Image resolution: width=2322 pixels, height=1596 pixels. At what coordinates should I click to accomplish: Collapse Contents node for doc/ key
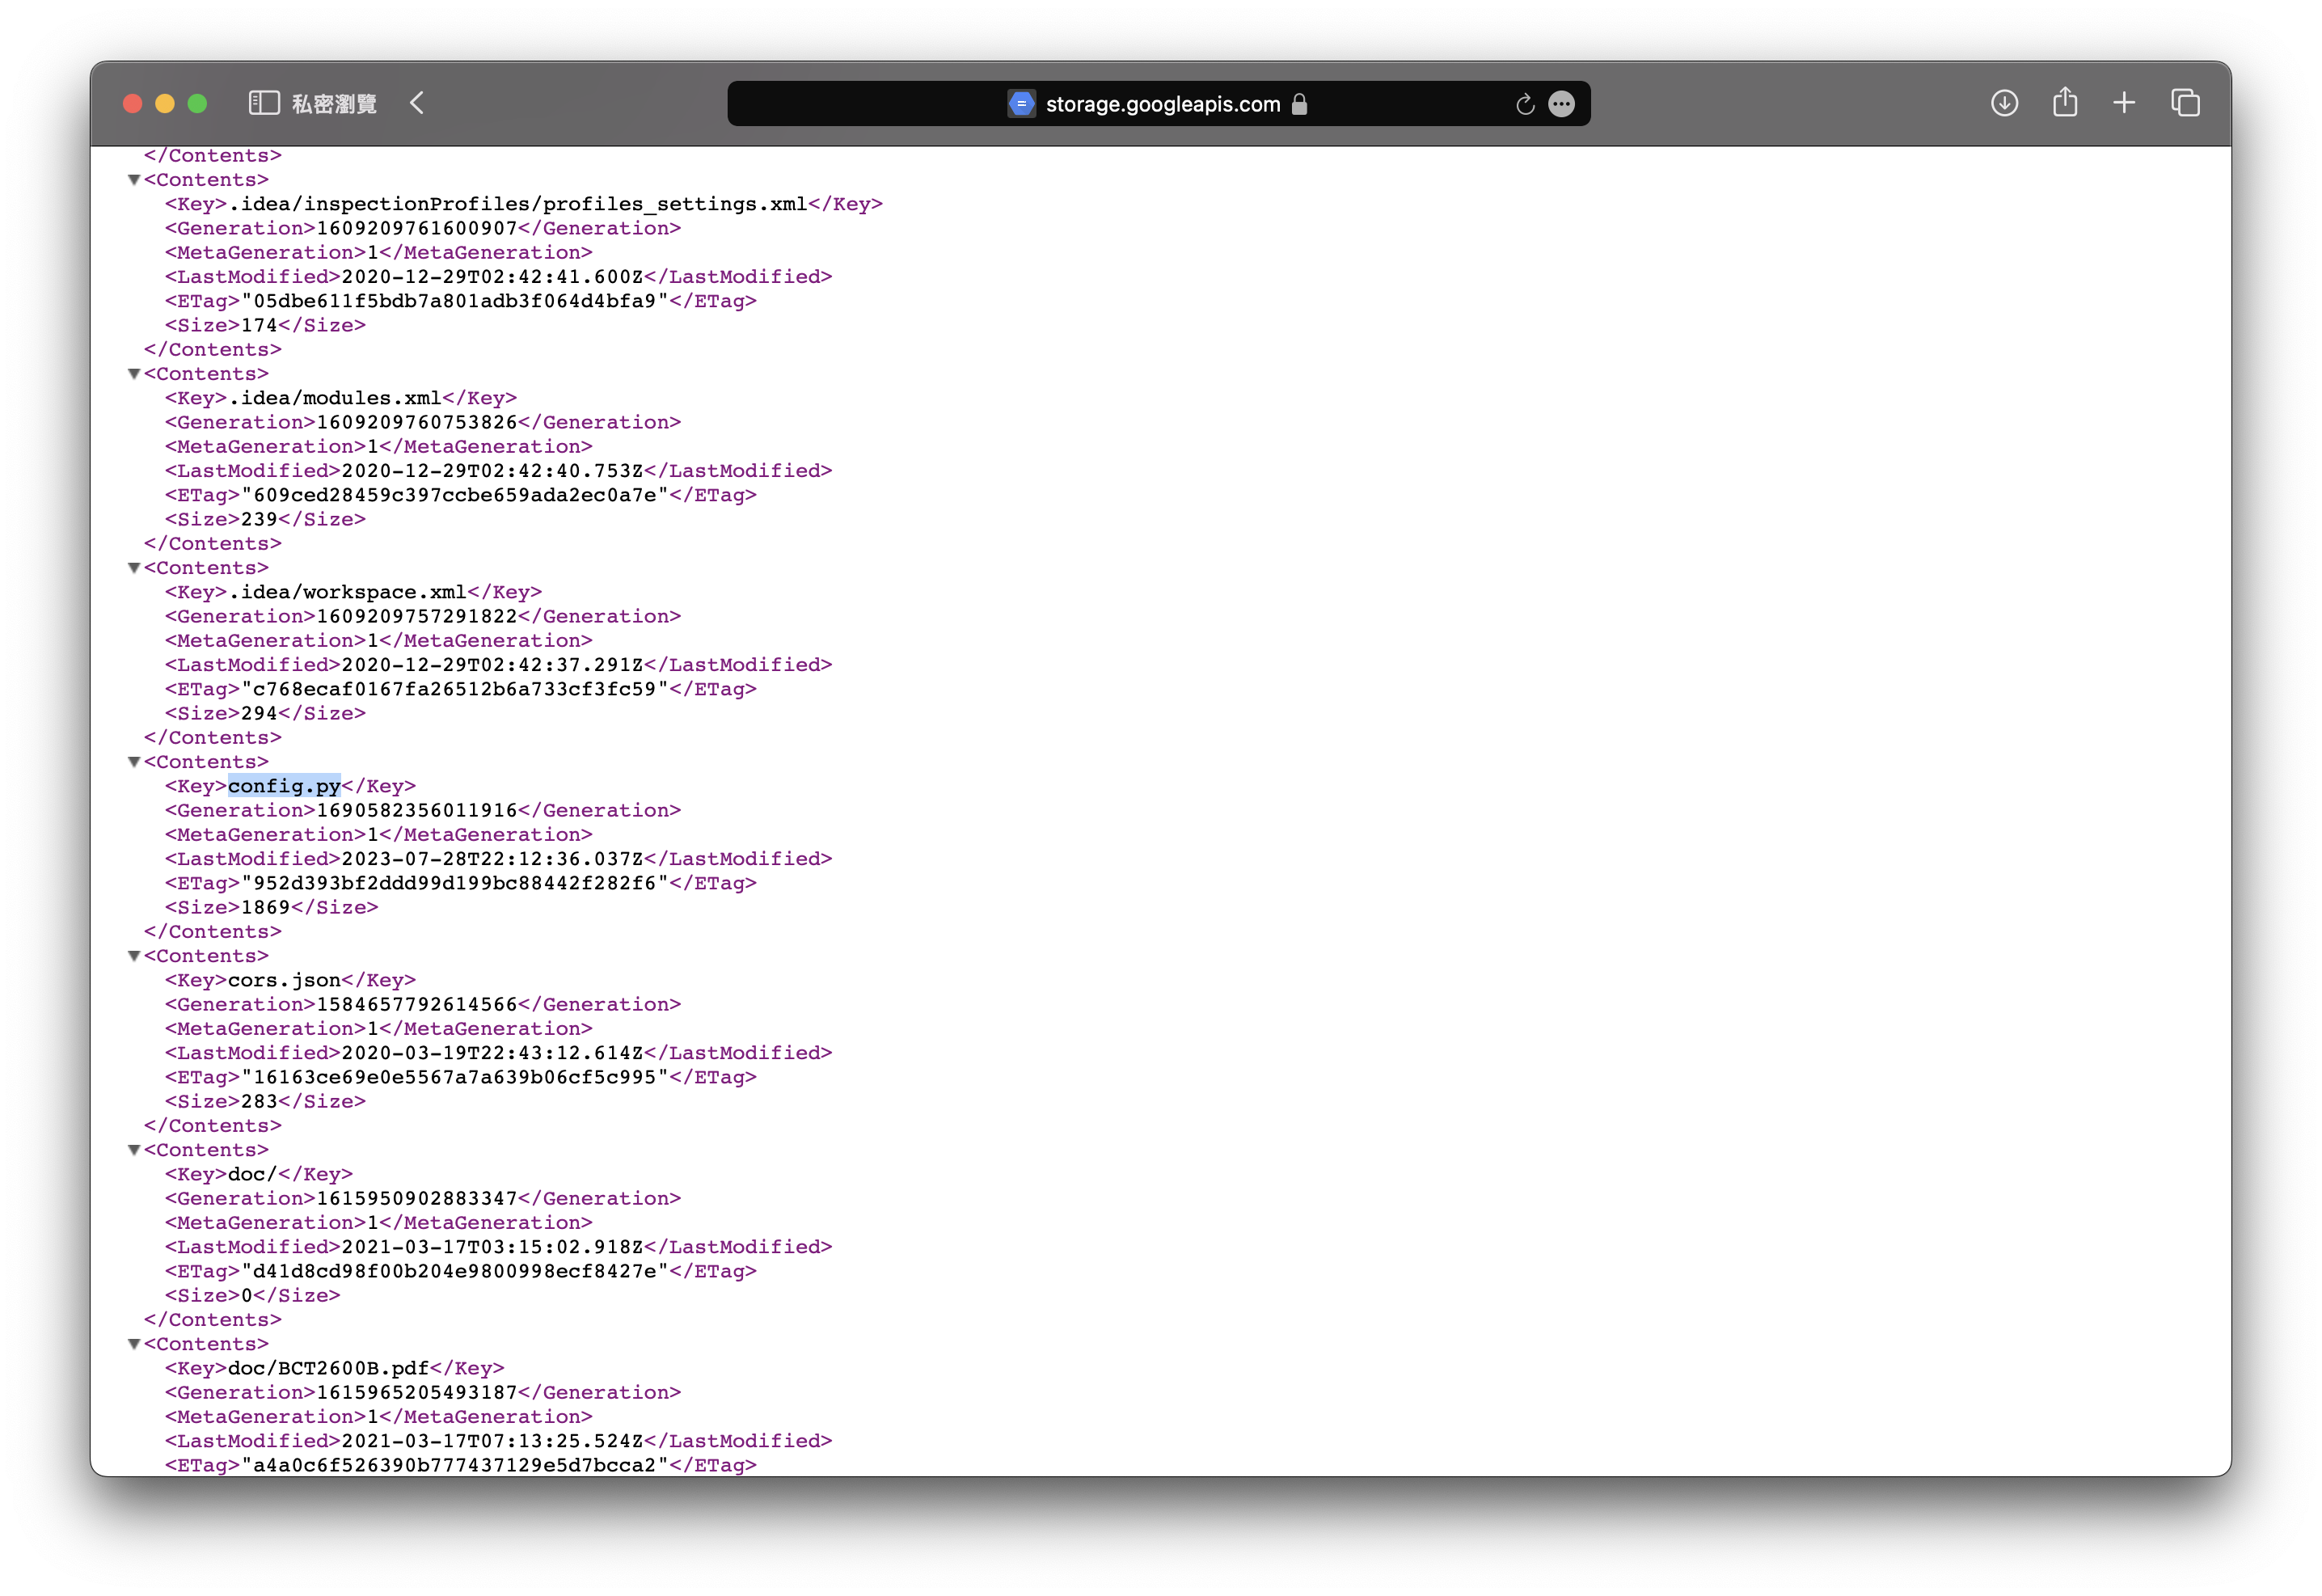point(134,1150)
